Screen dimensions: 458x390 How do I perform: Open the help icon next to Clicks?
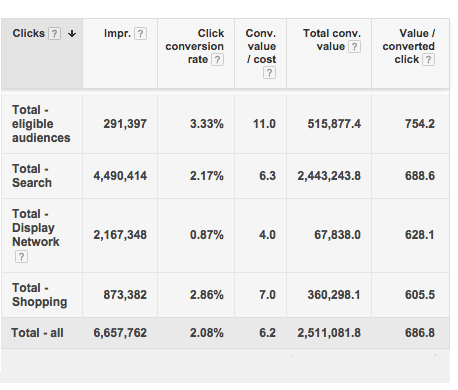54,34
